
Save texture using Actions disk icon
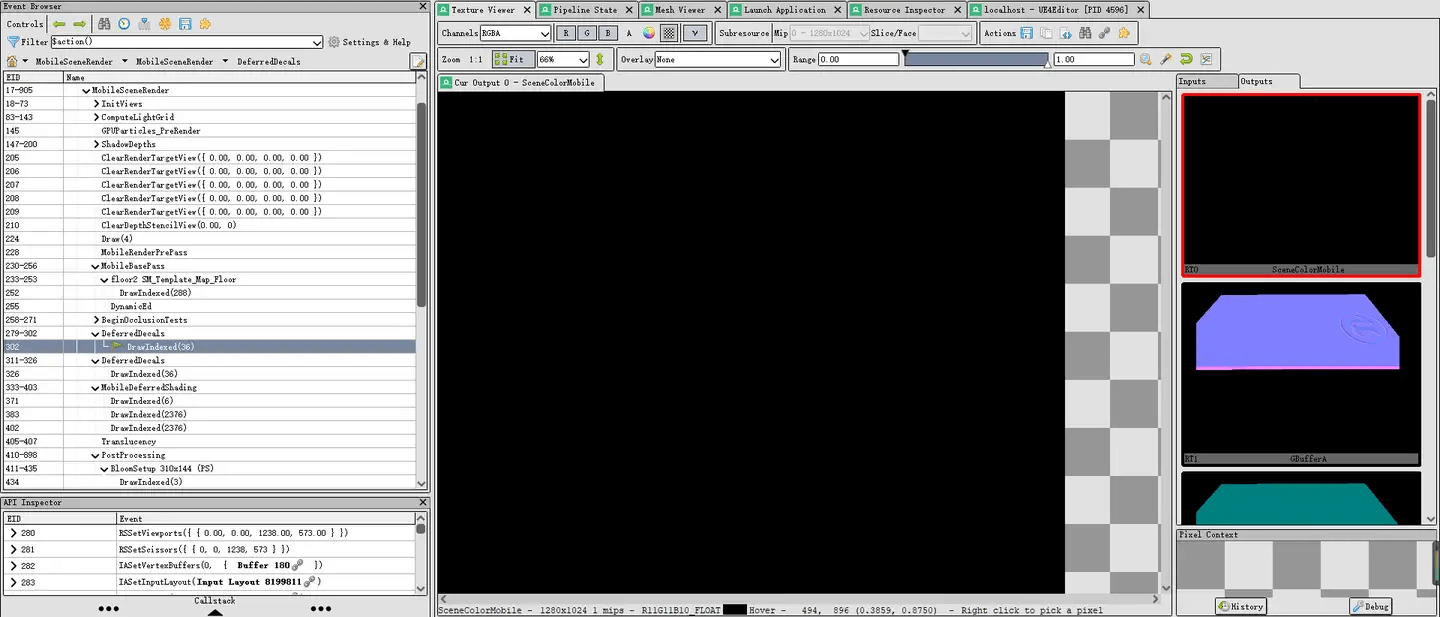pyautogui.click(x=1027, y=33)
